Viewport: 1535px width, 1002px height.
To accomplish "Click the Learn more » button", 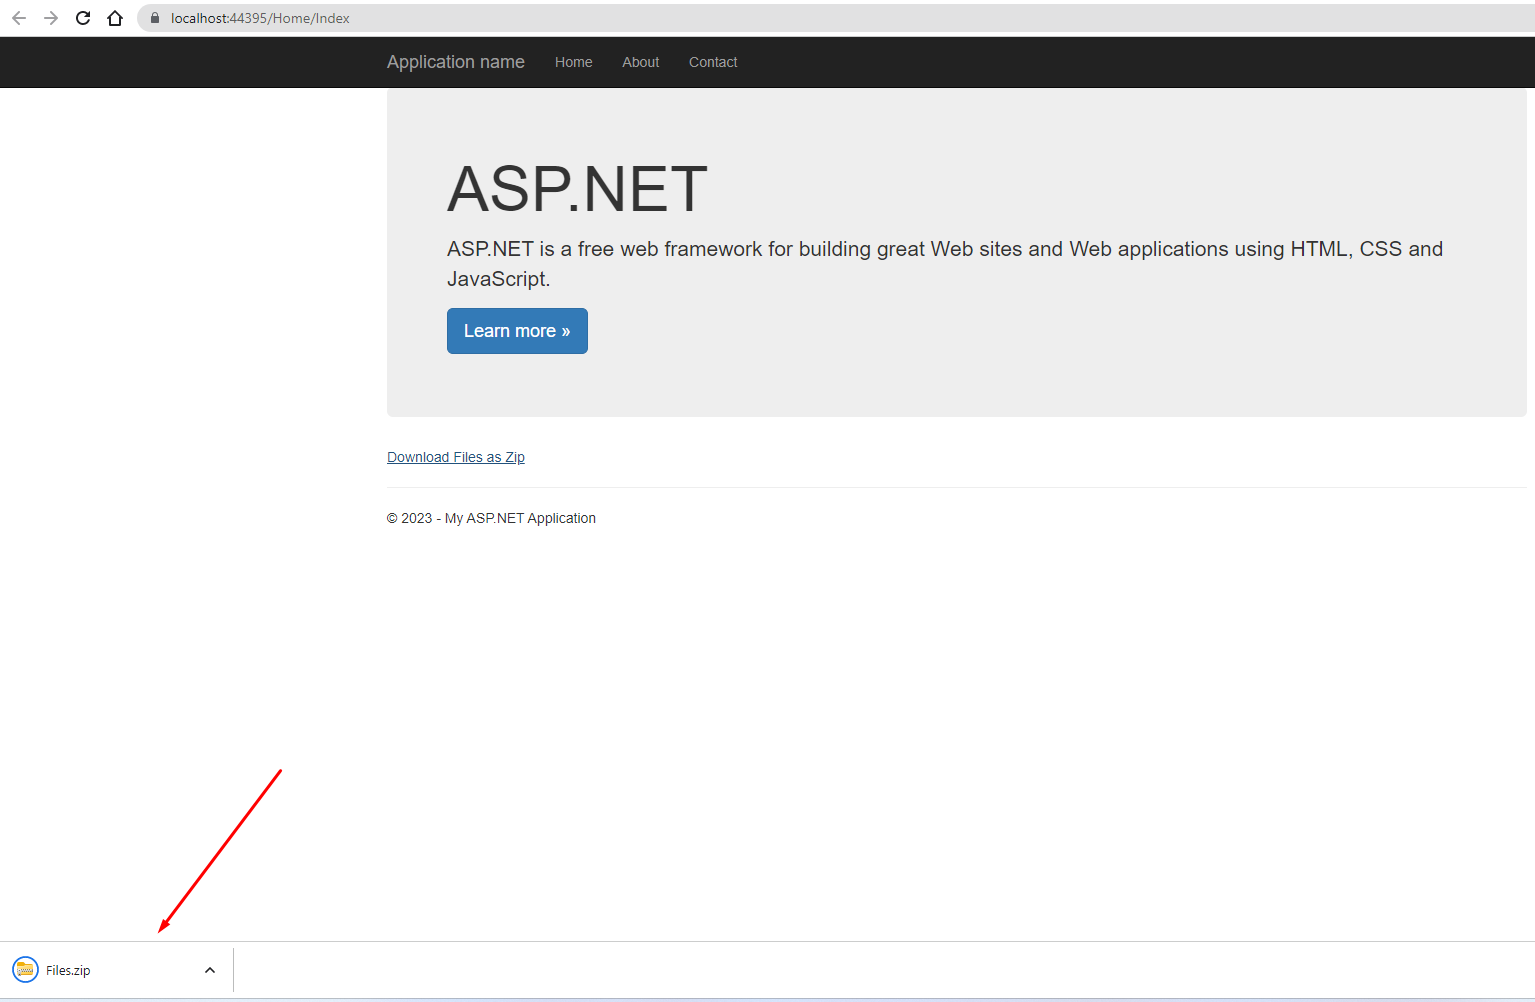I will (x=517, y=331).
